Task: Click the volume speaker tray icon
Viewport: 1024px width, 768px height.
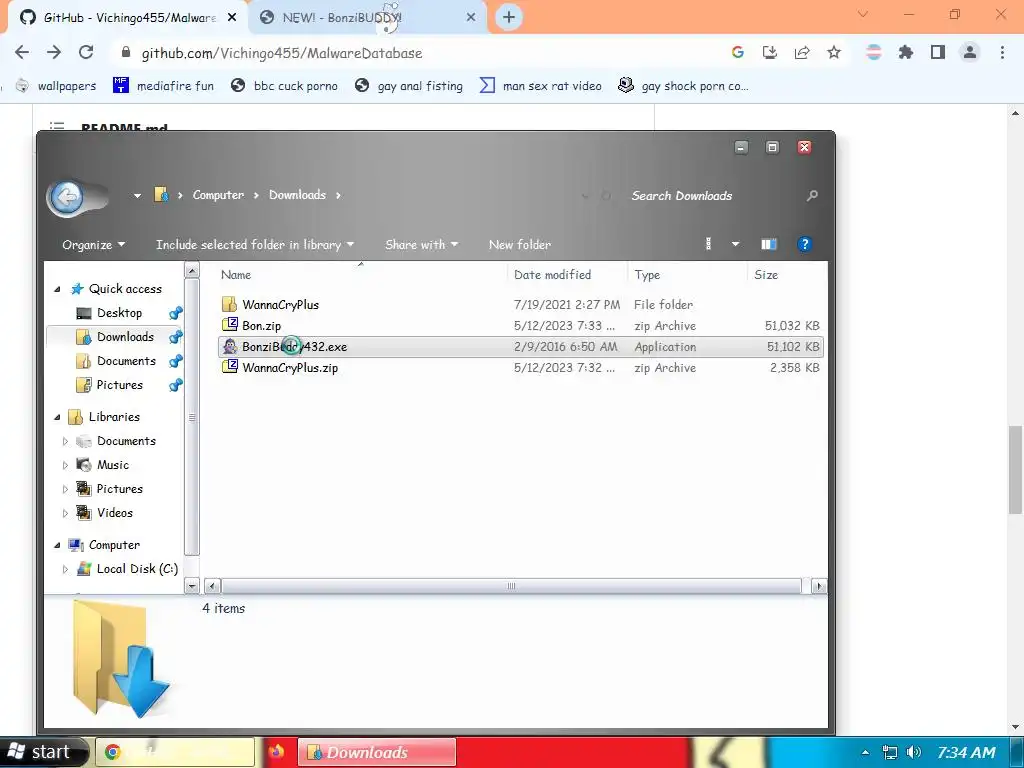Action: click(x=914, y=752)
